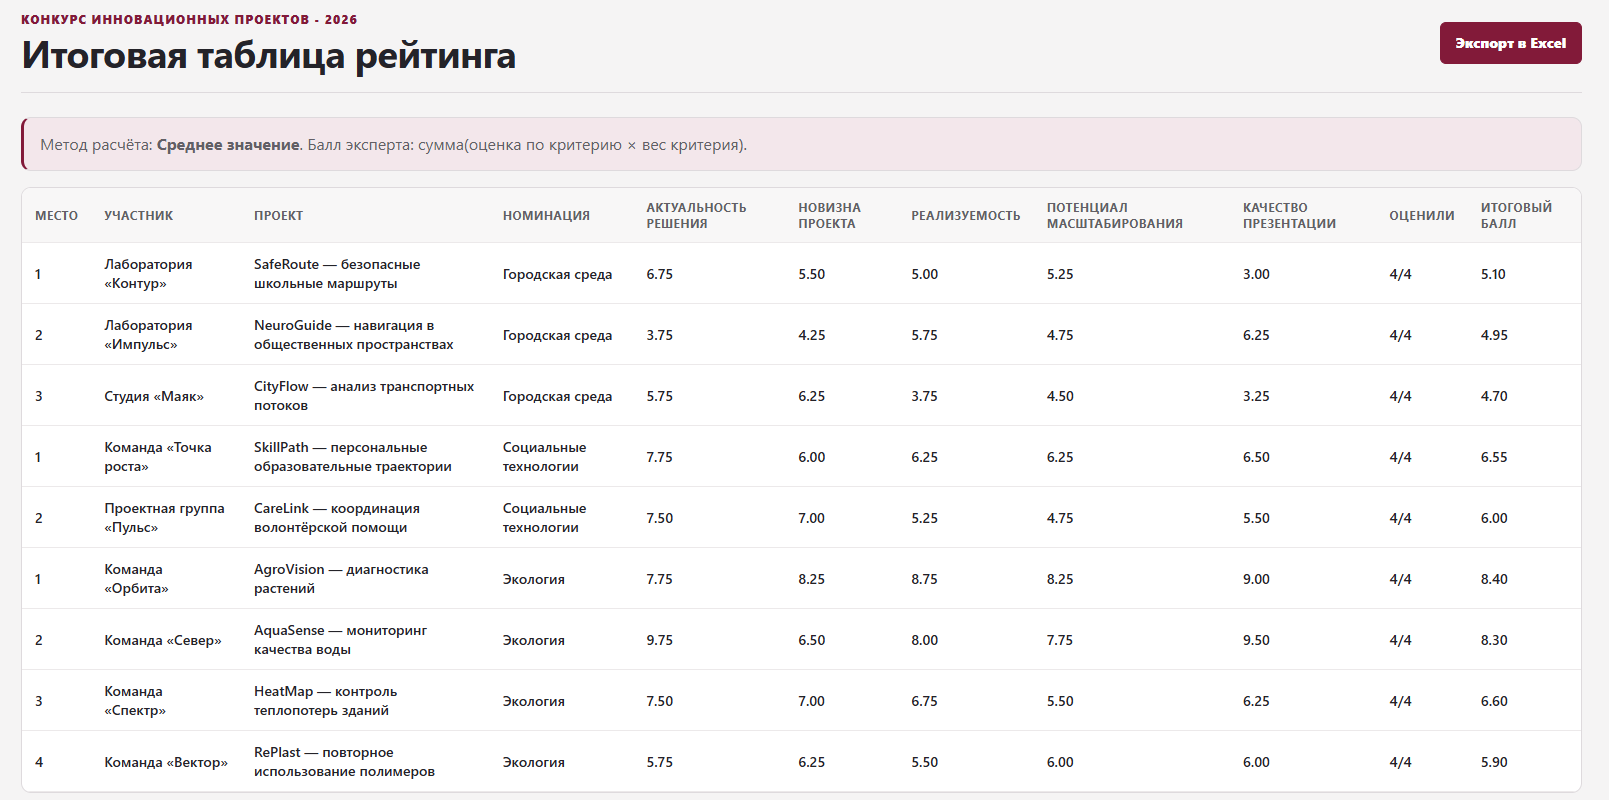1609x800 pixels.
Task: Click final score 6.60 for HeatMap
Action: click(1494, 701)
